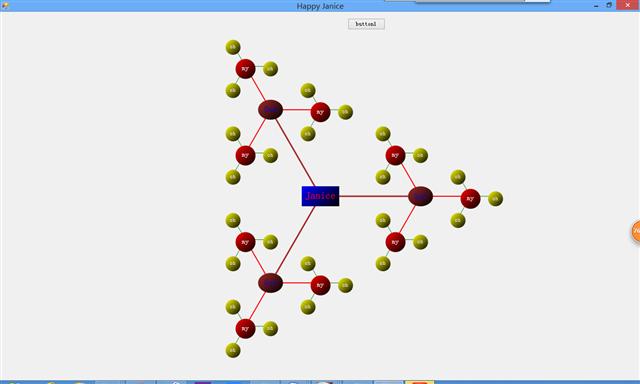Click the button1 button

click(366, 24)
